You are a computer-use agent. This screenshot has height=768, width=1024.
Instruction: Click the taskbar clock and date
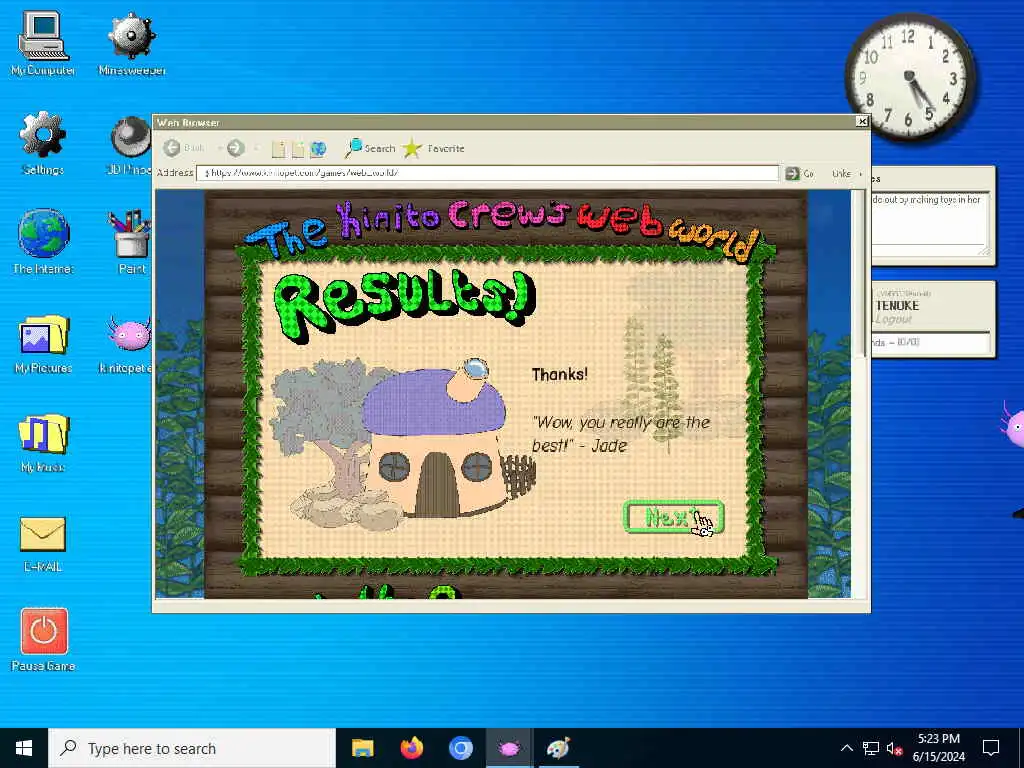(x=938, y=748)
